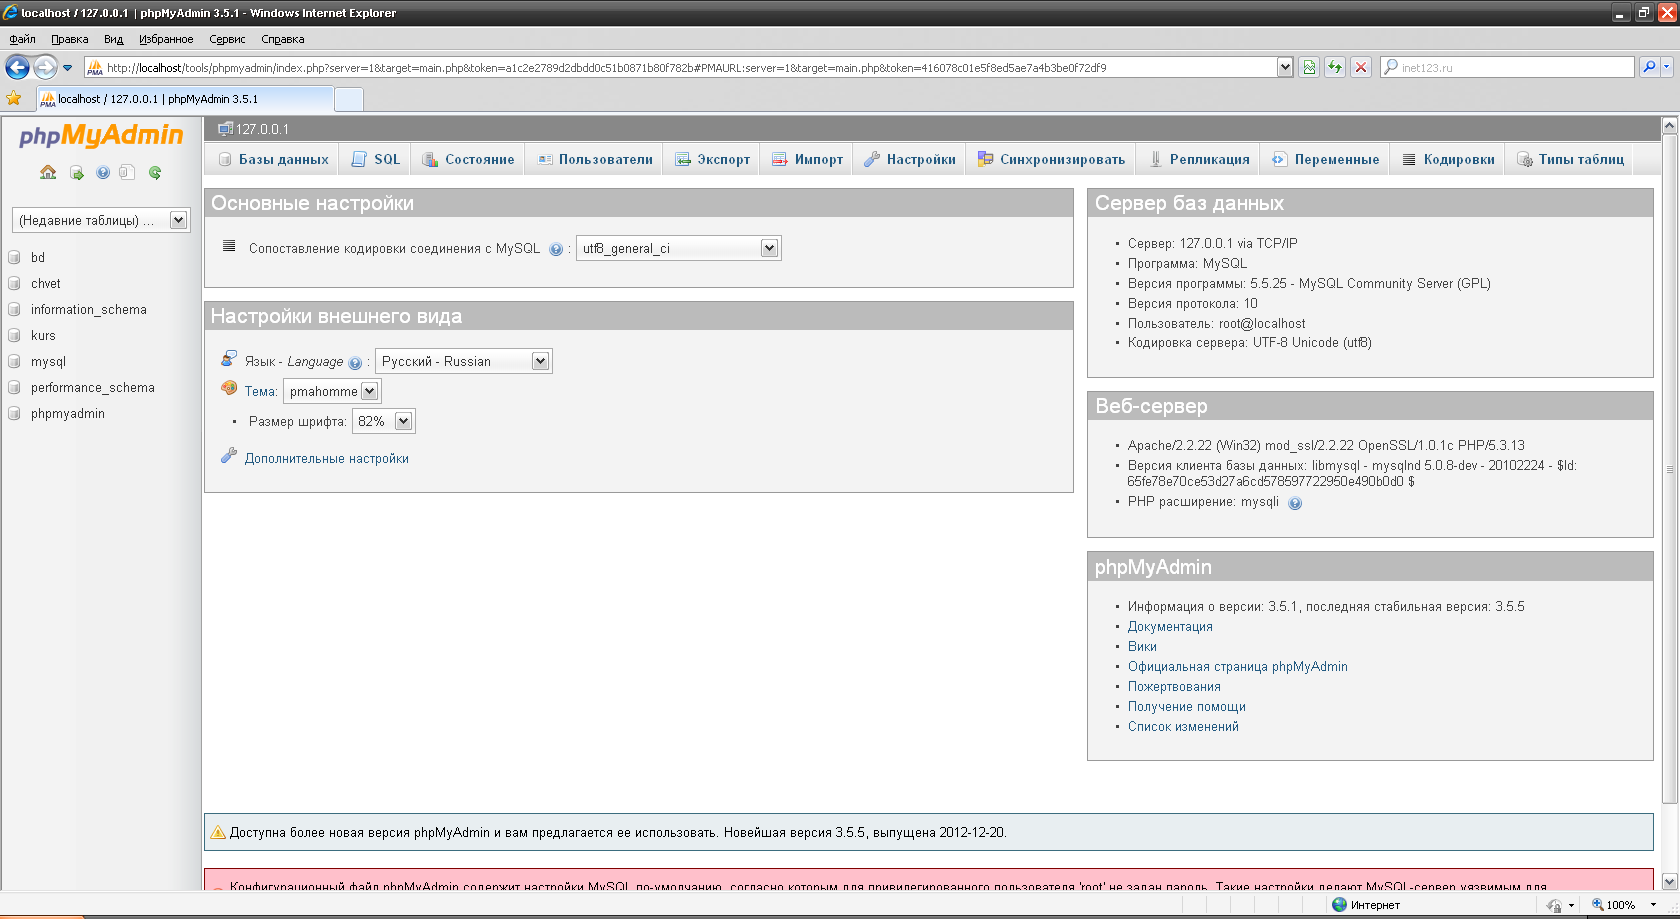Open the Переменные tab

1326,159
